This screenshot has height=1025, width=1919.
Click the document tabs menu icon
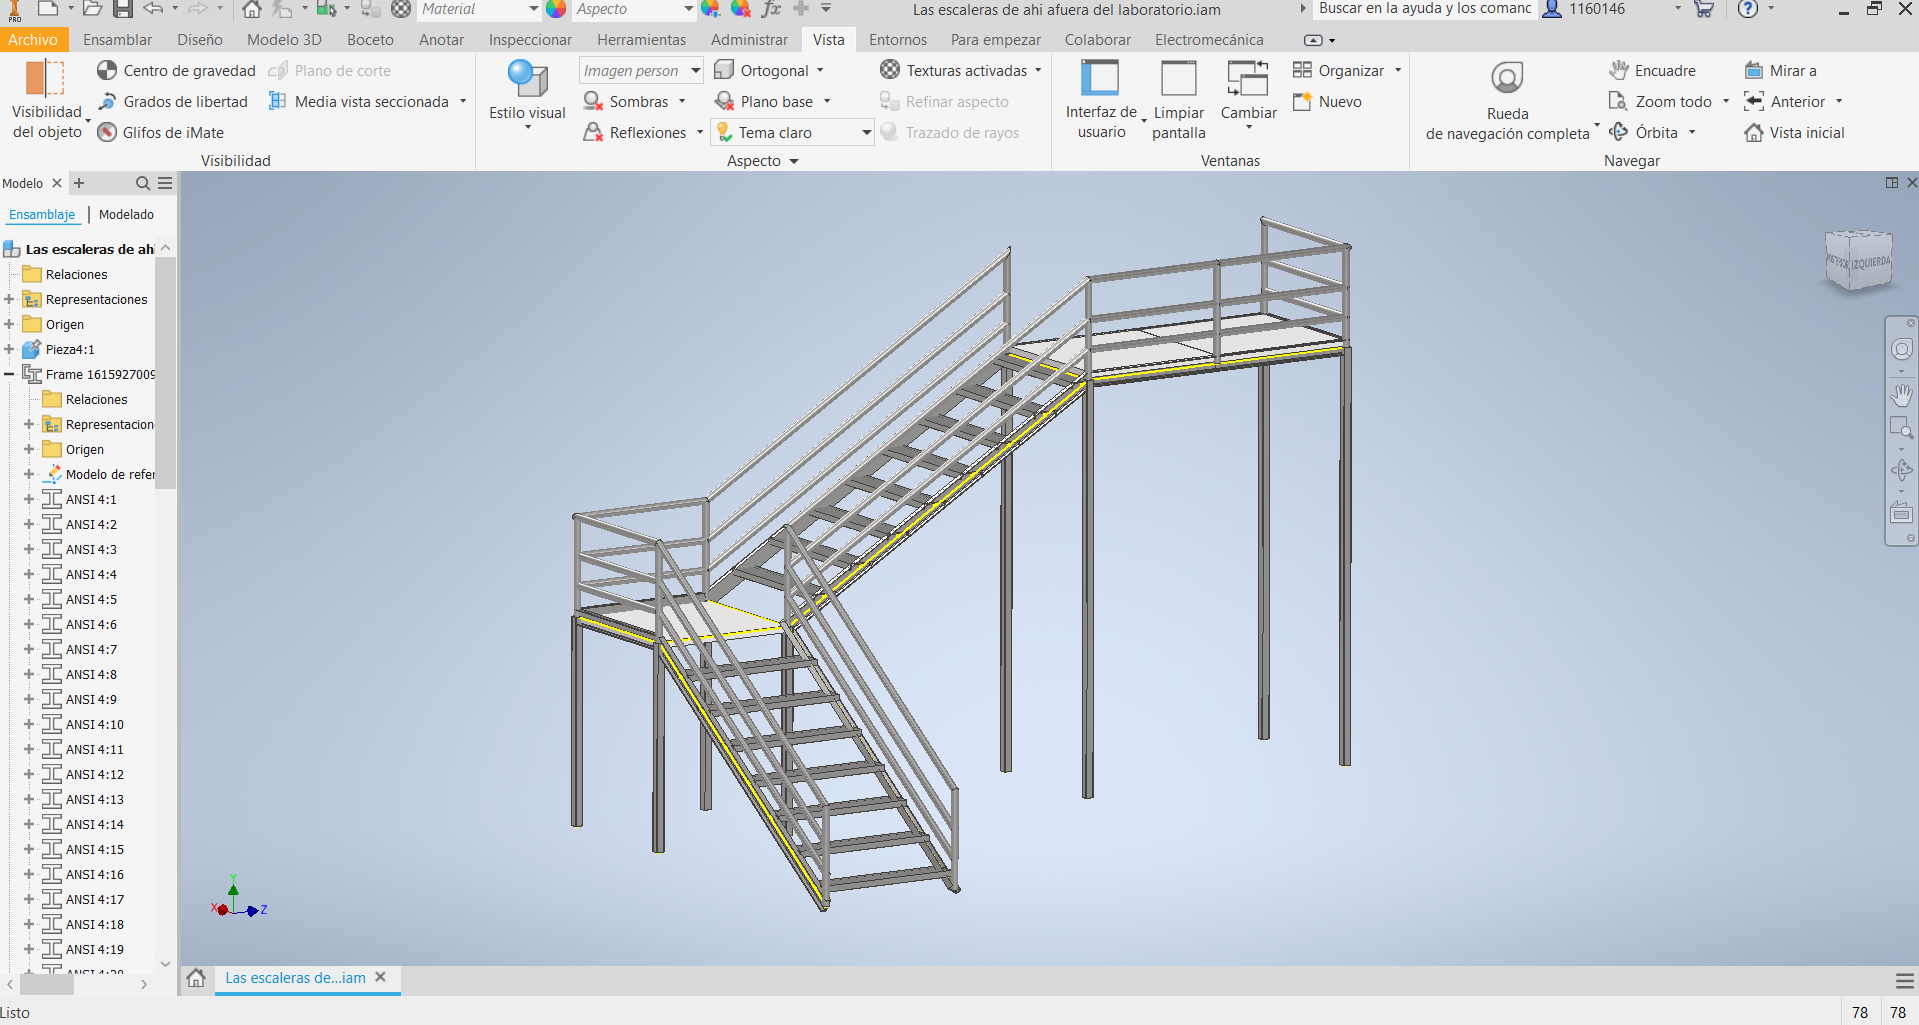[1904, 981]
